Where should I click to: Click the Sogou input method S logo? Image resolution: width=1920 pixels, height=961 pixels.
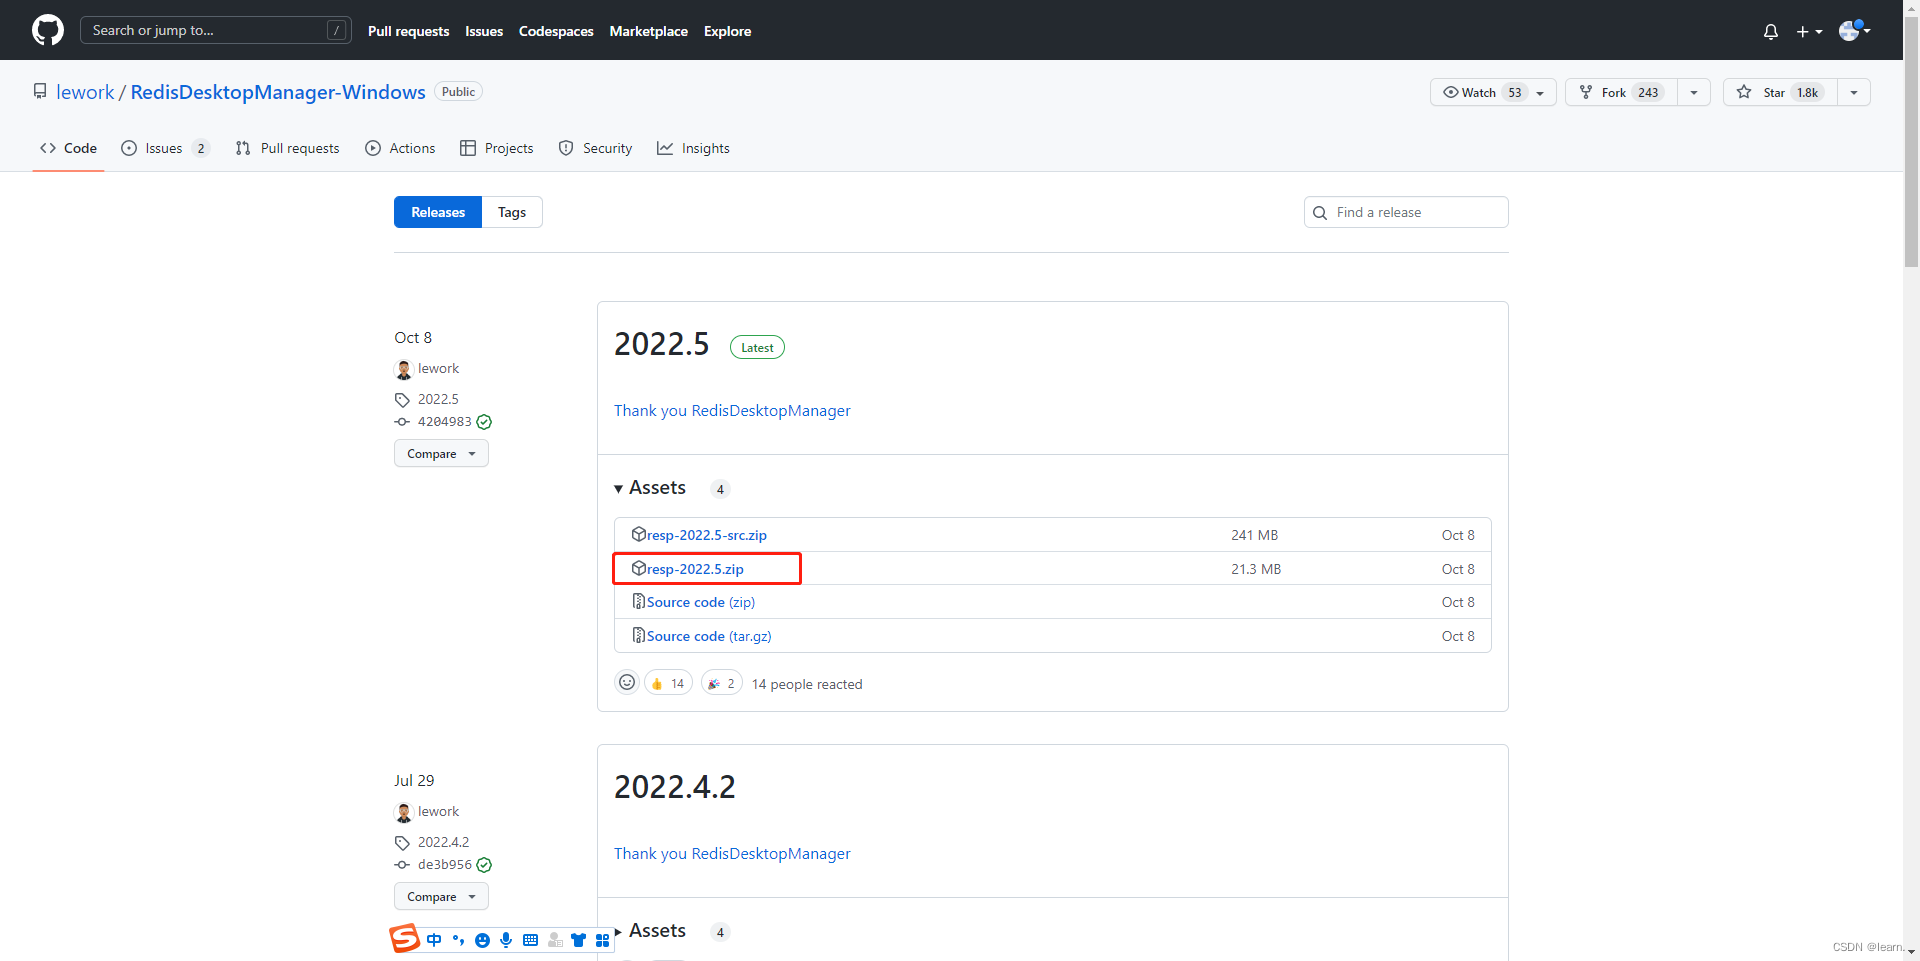[x=404, y=938]
